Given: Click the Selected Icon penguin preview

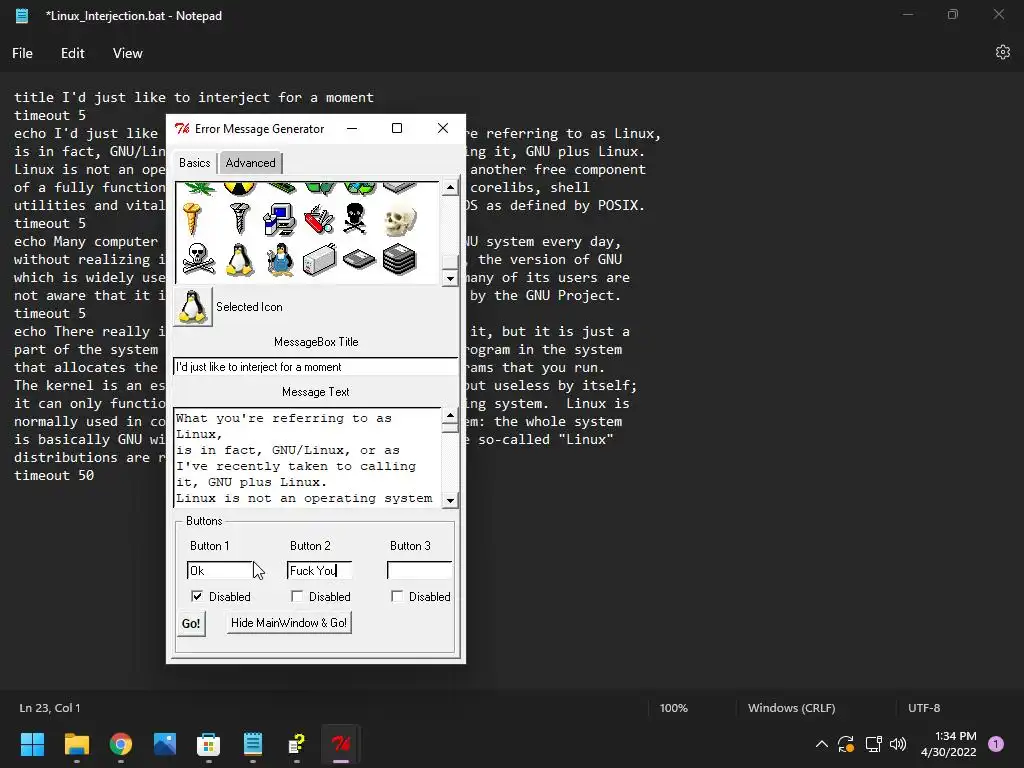Looking at the screenshot, I should pos(193,306).
